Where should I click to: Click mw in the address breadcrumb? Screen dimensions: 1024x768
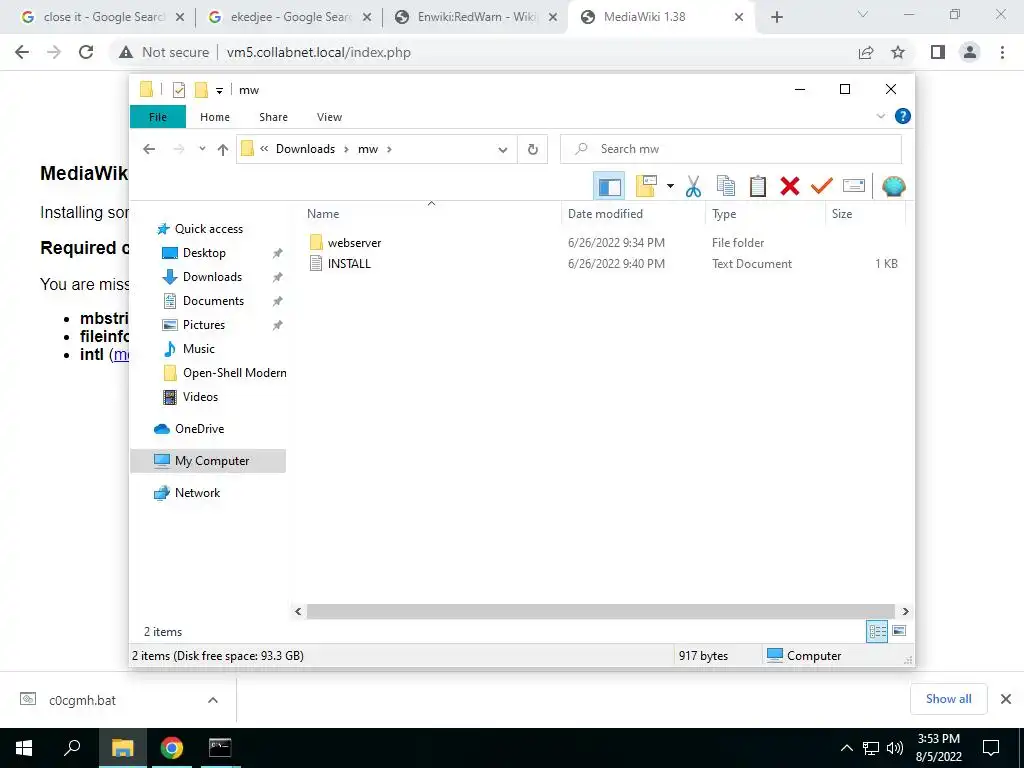point(368,149)
